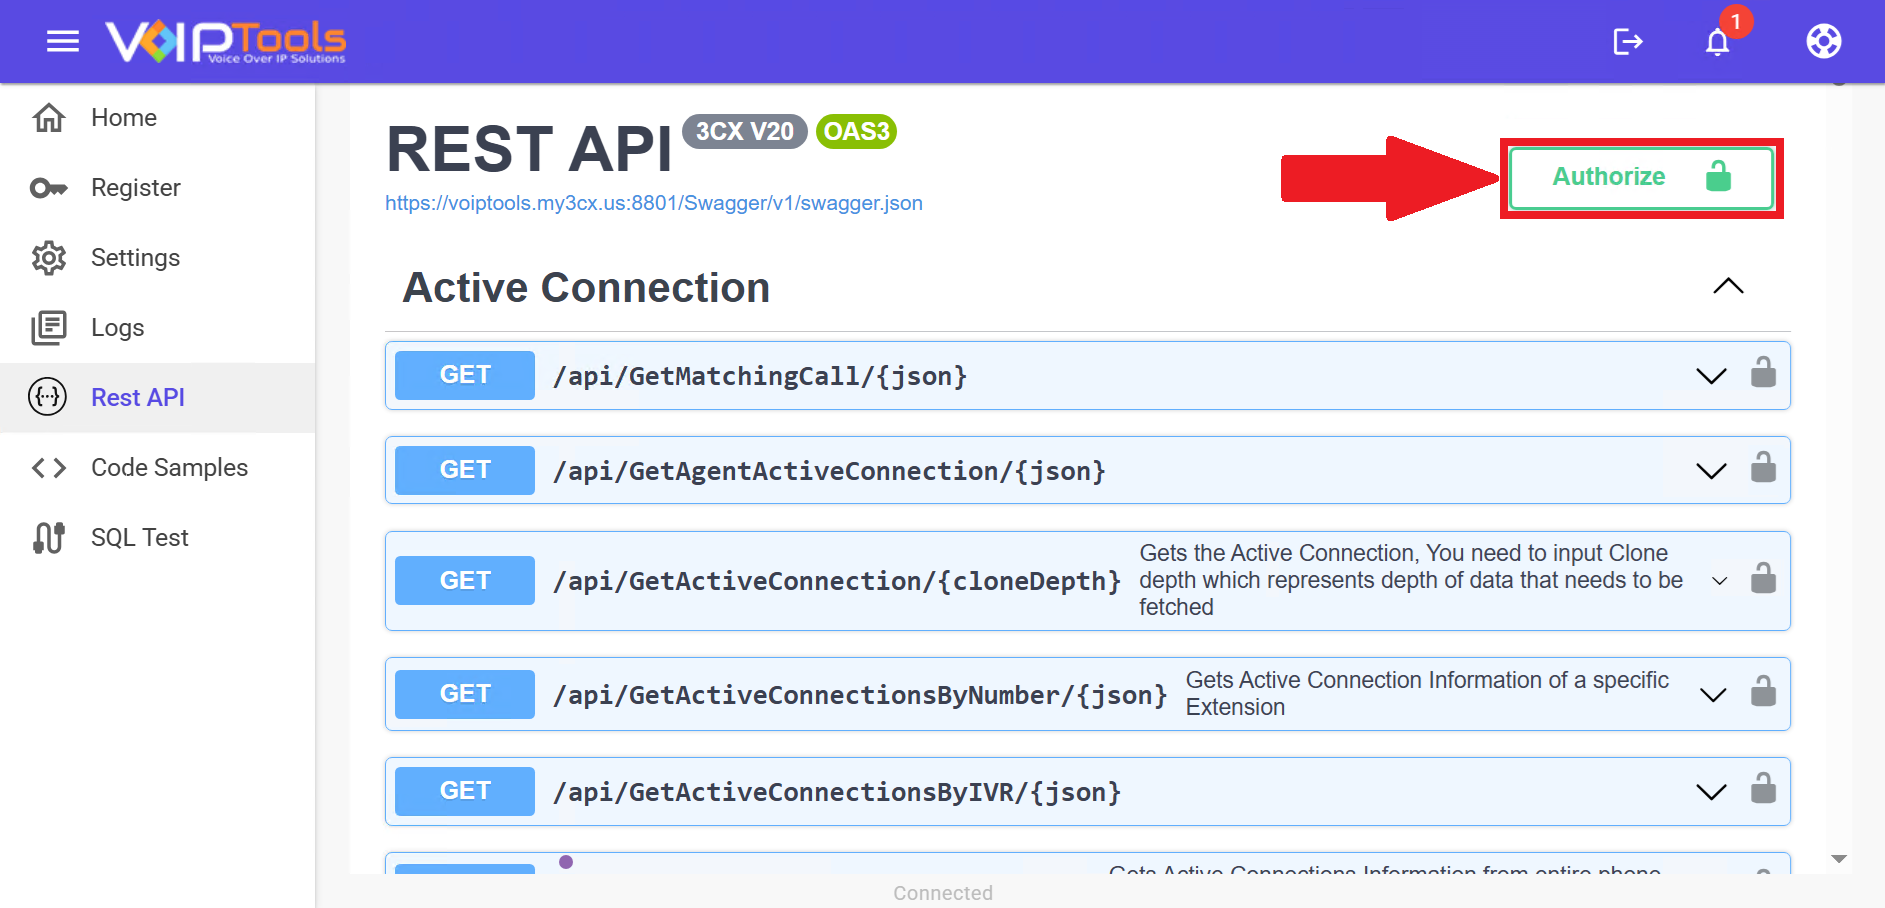Toggle the lock on GetMatchingCall endpoint
The height and width of the screenshot is (908, 1885).
pyautogui.click(x=1763, y=373)
